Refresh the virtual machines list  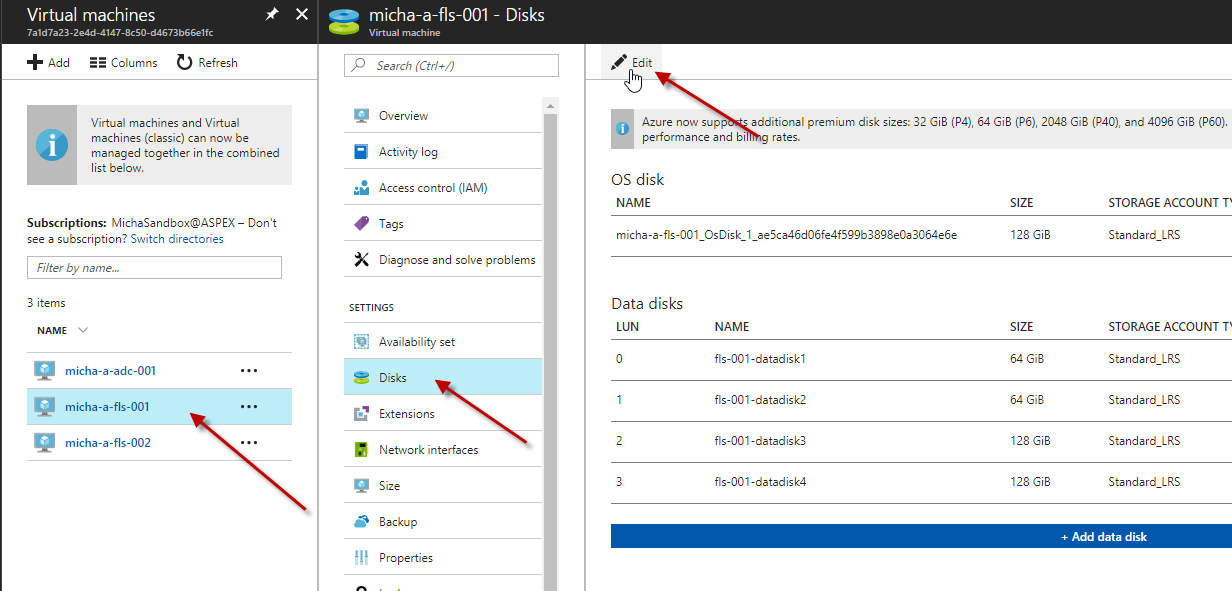click(x=207, y=62)
